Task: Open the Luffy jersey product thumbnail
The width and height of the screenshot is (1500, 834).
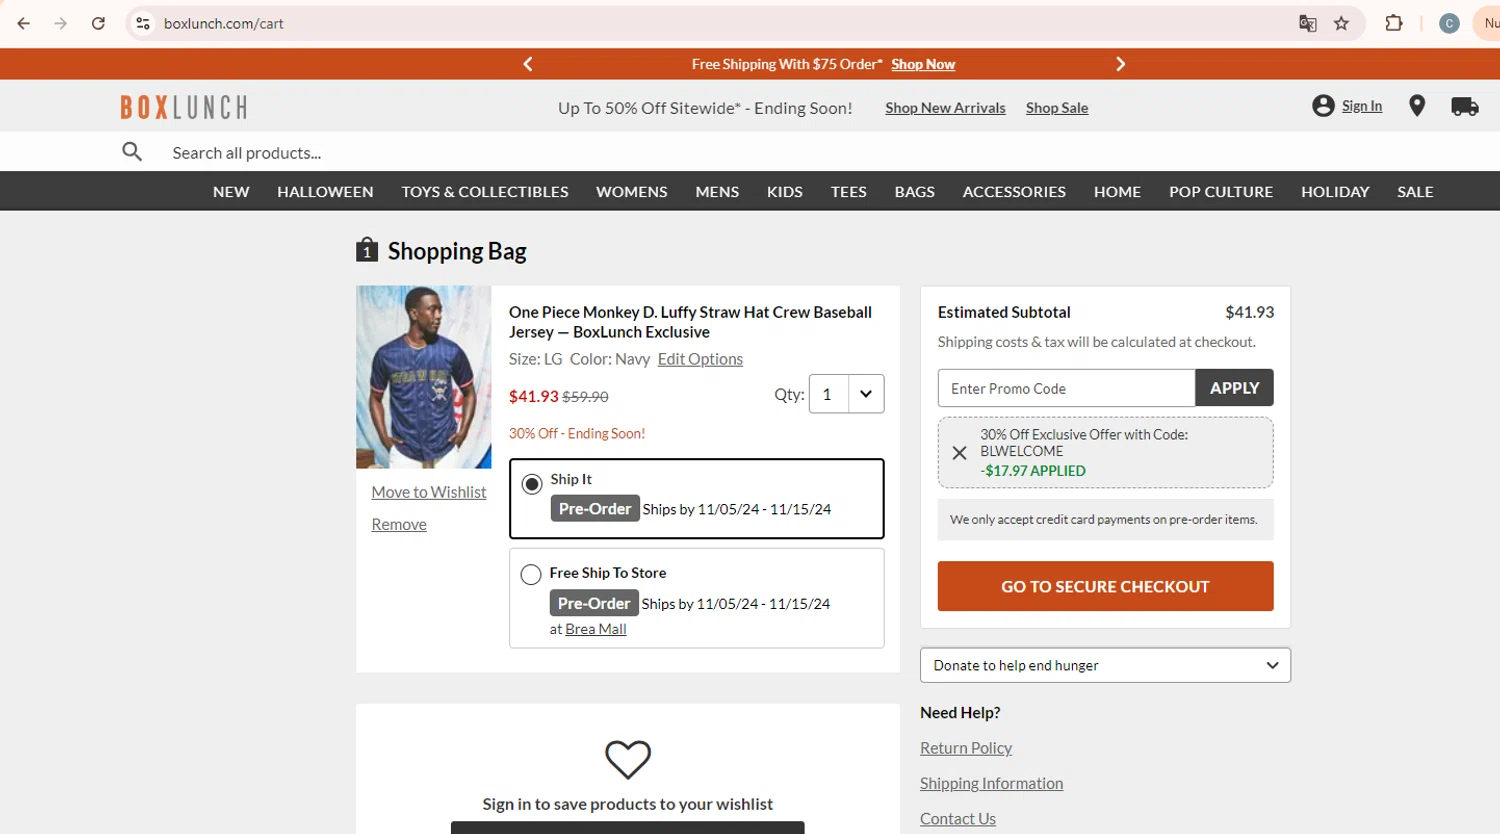Action: pos(424,377)
